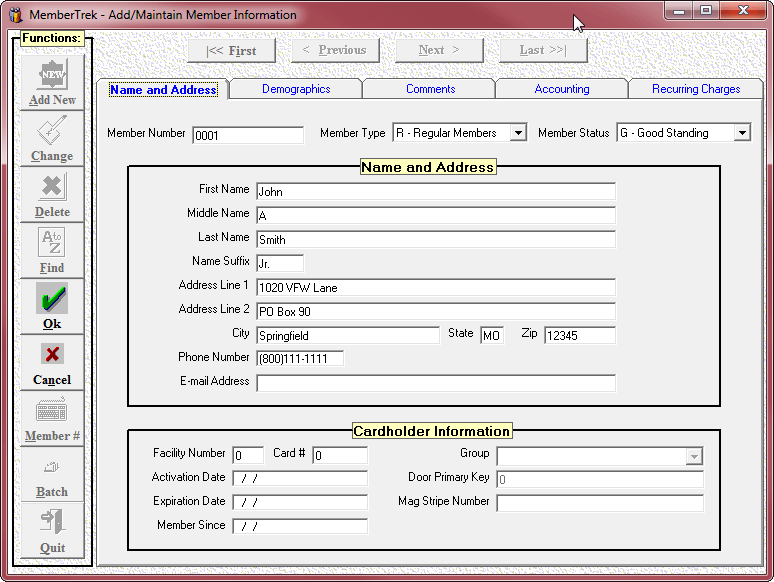Image resolution: width=774 pixels, height=582 pixels.
Task: Maximize the MemberTrek window
Action: pyautogui.click(x=706, y=10)
